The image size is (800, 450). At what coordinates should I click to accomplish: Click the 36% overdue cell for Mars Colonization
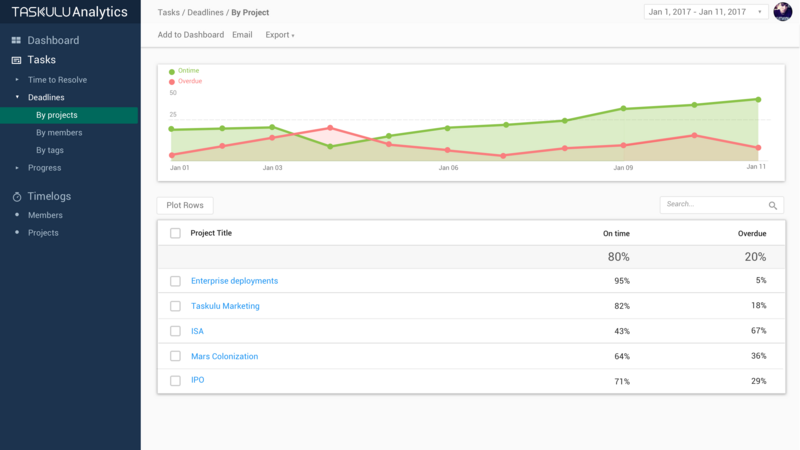(x=759, y=356)
